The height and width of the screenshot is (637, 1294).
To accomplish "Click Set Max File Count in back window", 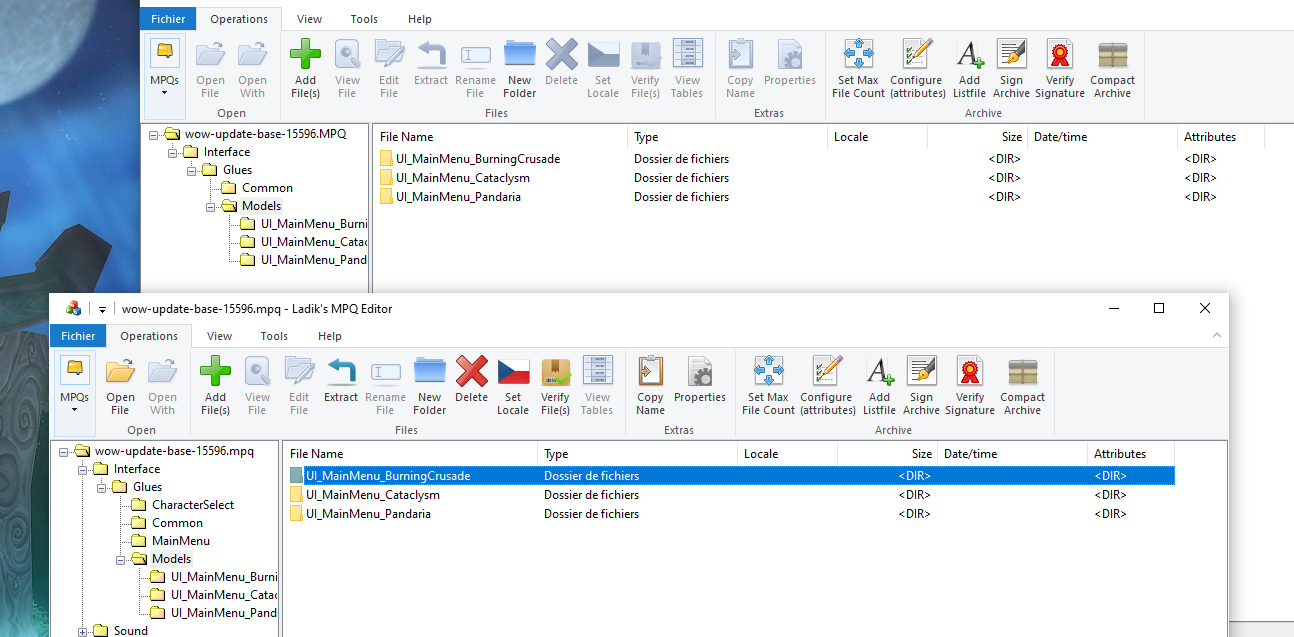I will pyautogui.click(x=858, y=68).
